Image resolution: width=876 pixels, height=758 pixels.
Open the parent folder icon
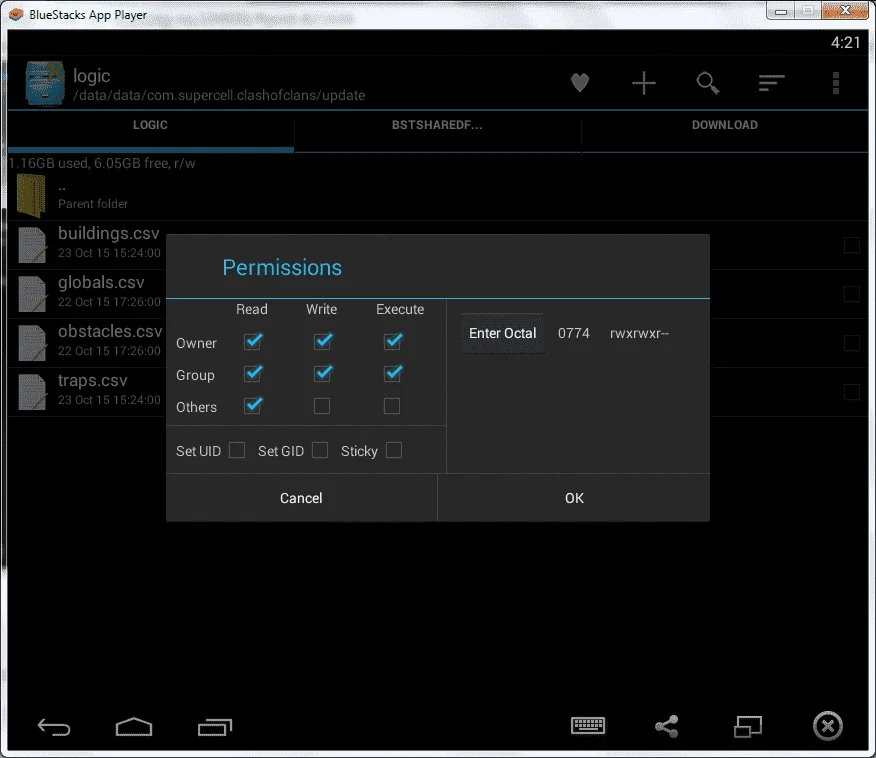click(x=31, y=196)
